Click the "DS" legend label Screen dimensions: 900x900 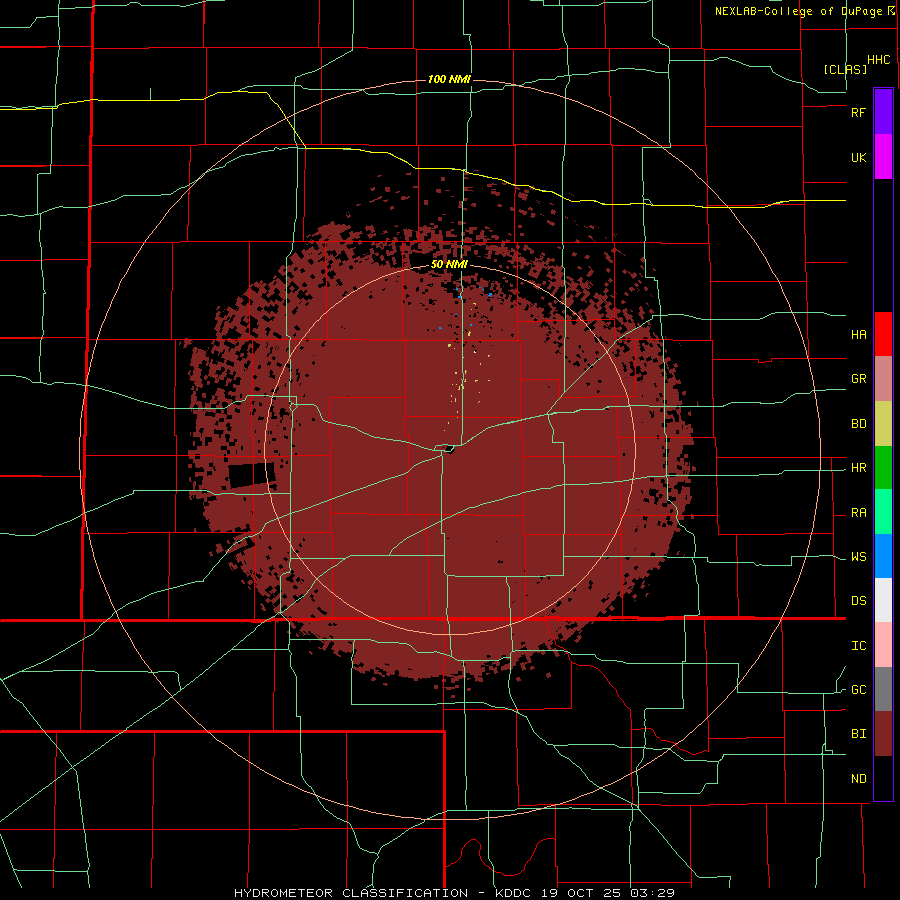pyautogui.click(x=858, y=600)
